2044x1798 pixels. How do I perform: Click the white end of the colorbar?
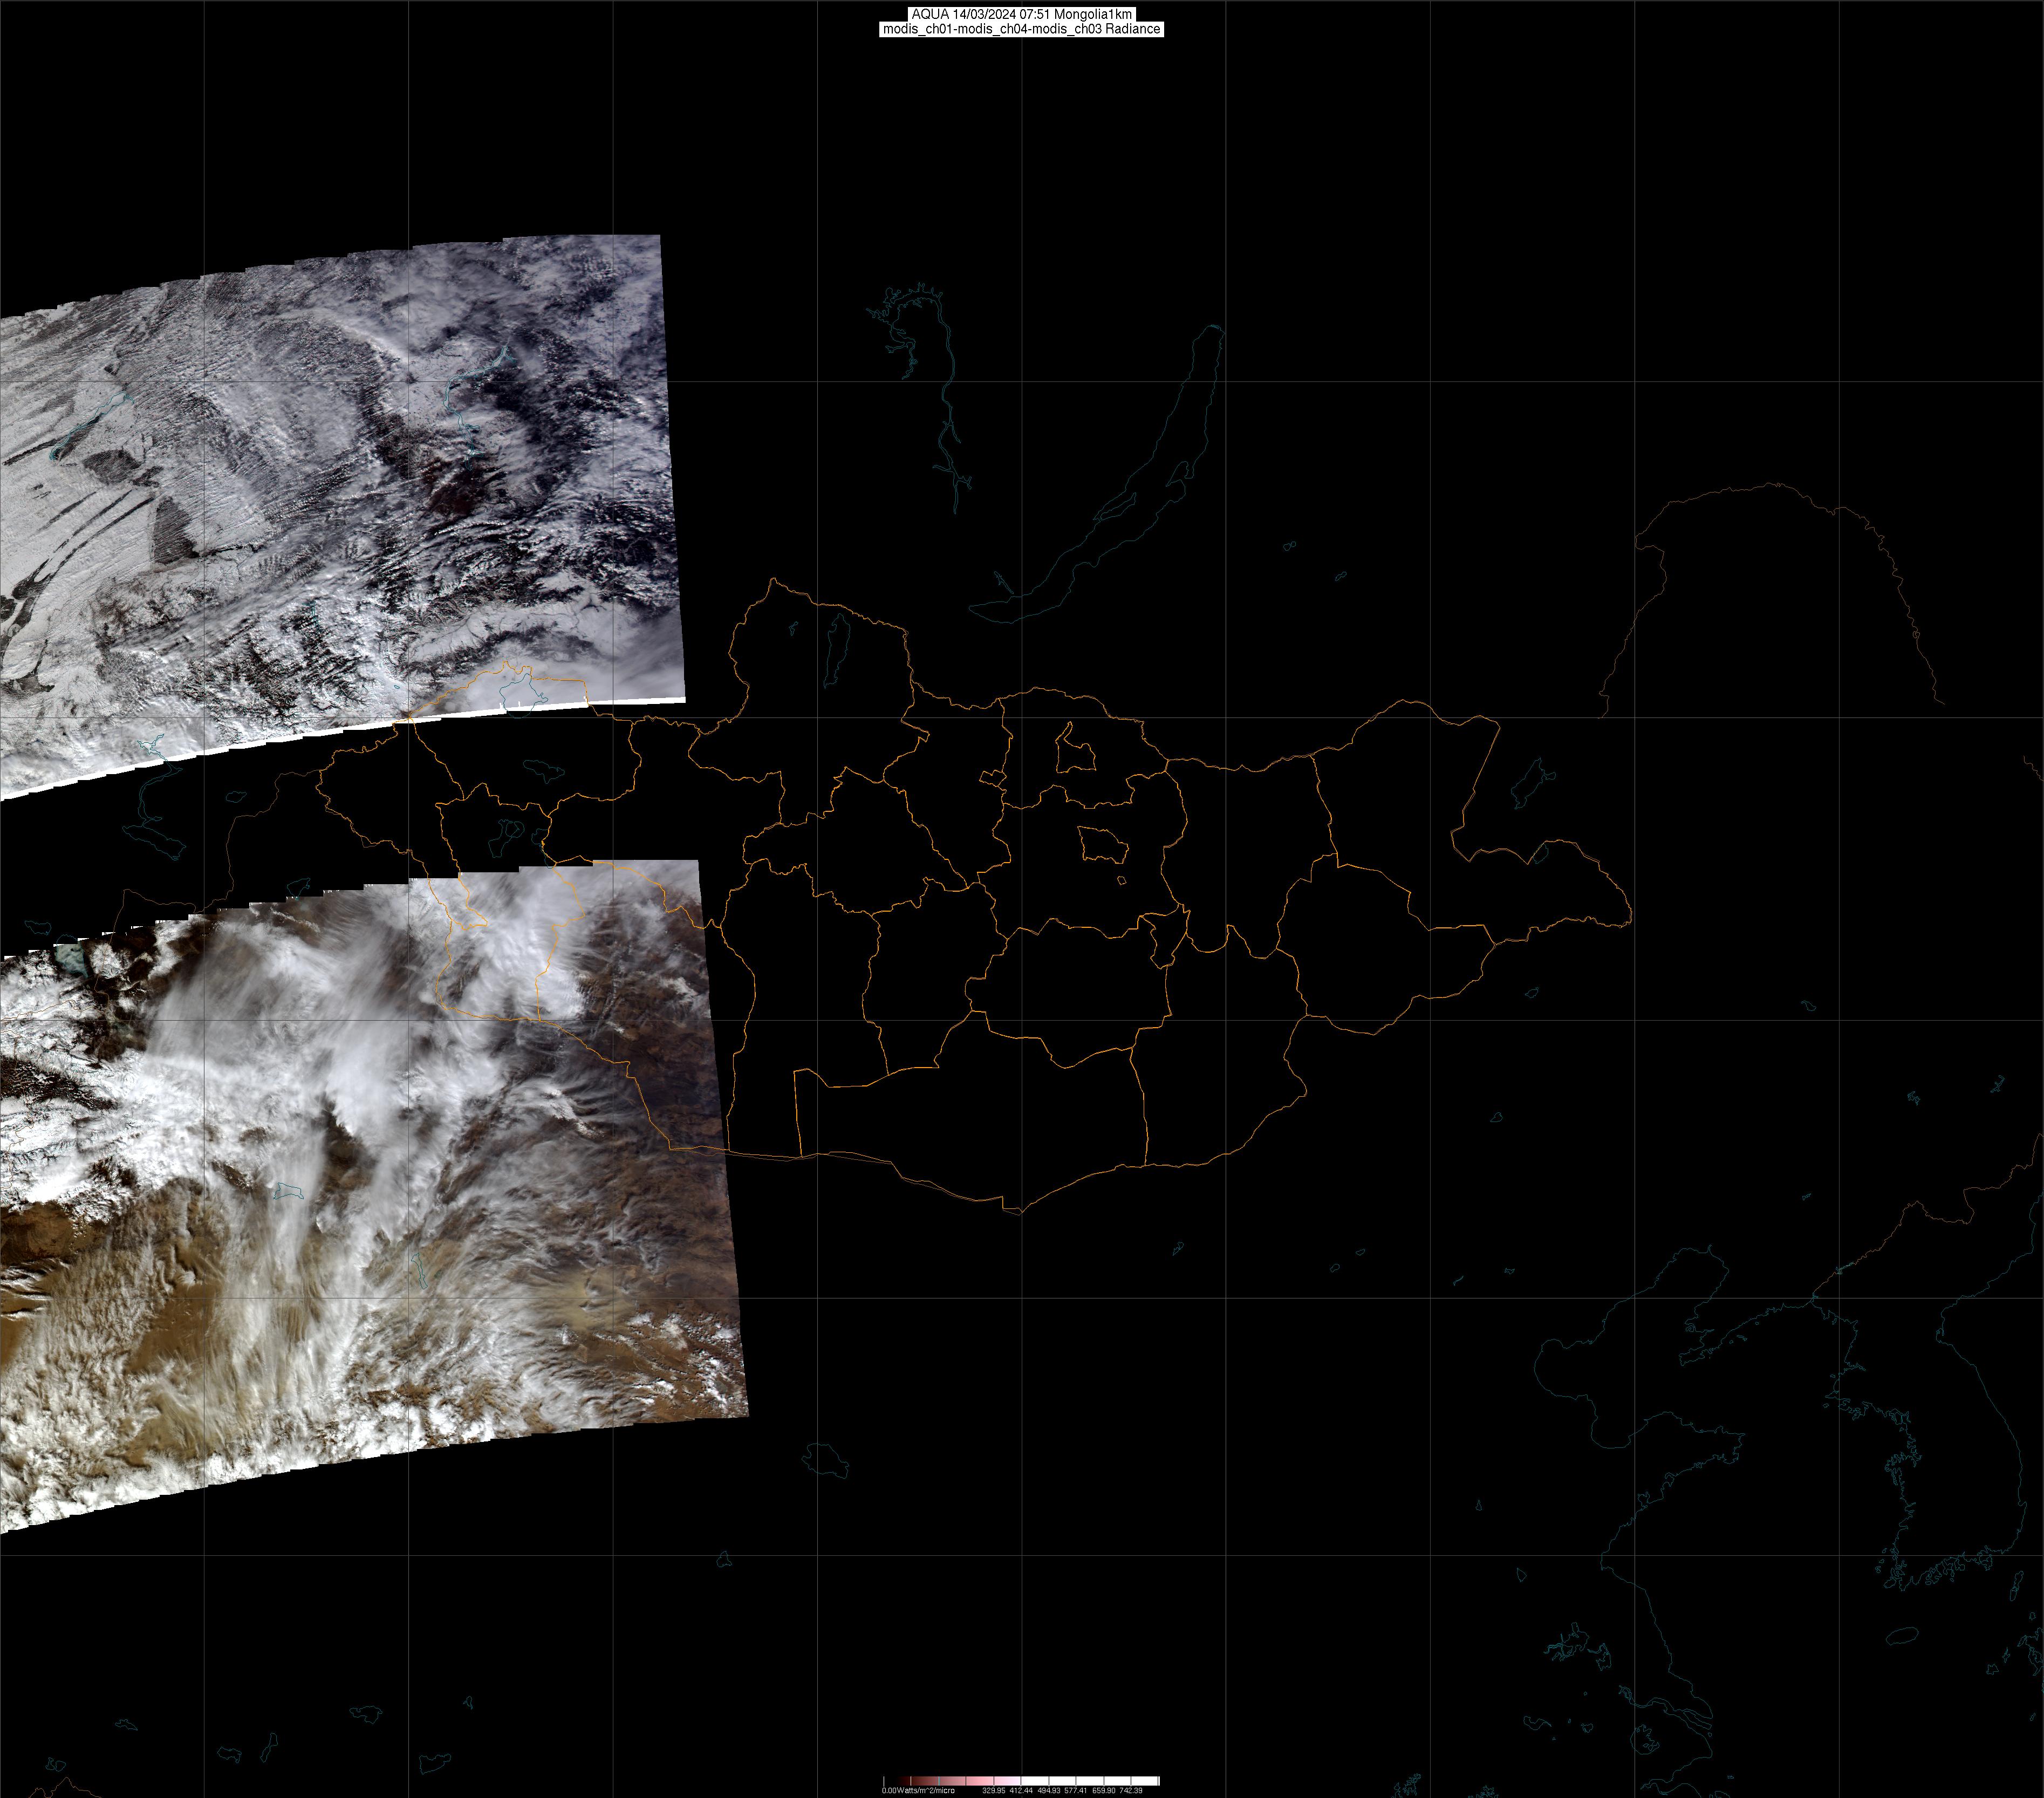click(1150, 1781)
